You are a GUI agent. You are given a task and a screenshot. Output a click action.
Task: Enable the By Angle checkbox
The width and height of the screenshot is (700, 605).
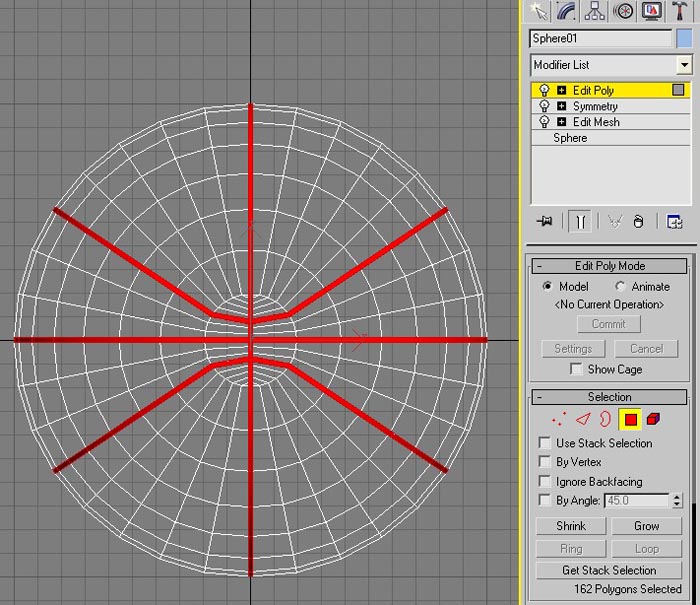tap(545, 500)
